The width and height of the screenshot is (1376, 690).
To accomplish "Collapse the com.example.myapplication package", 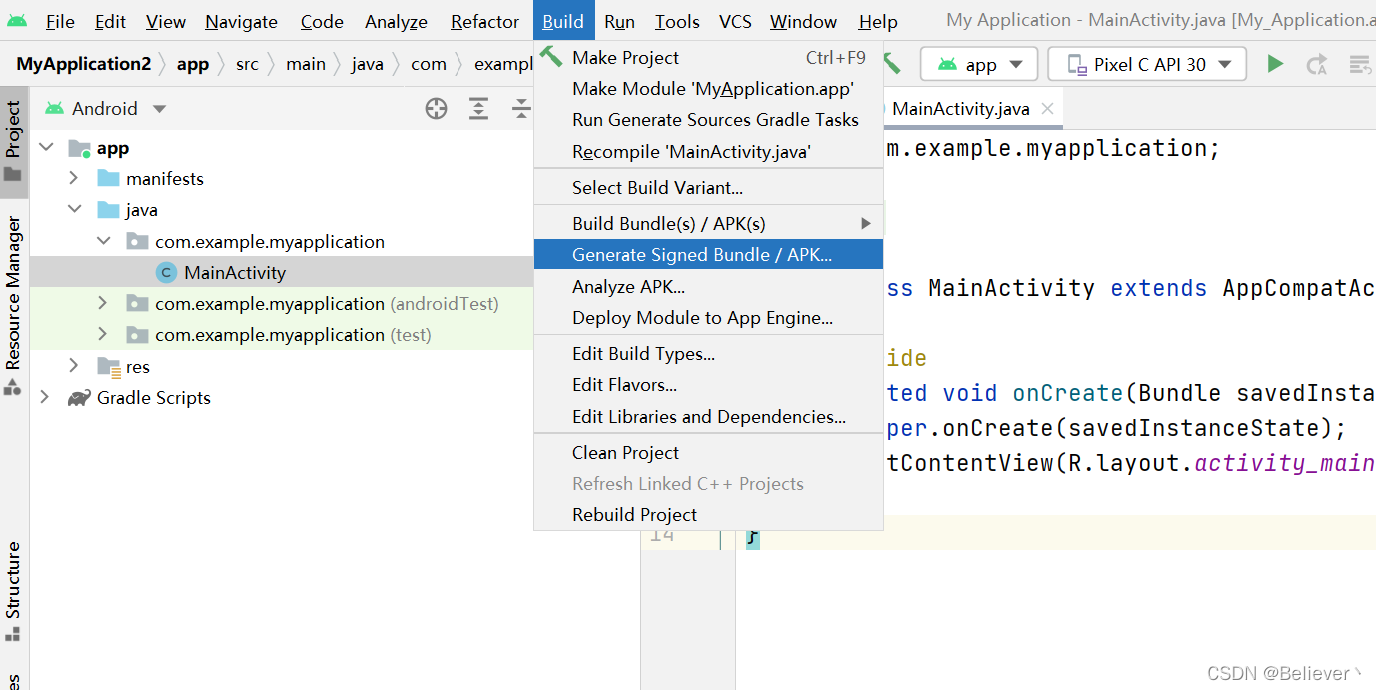I will 103,242.
